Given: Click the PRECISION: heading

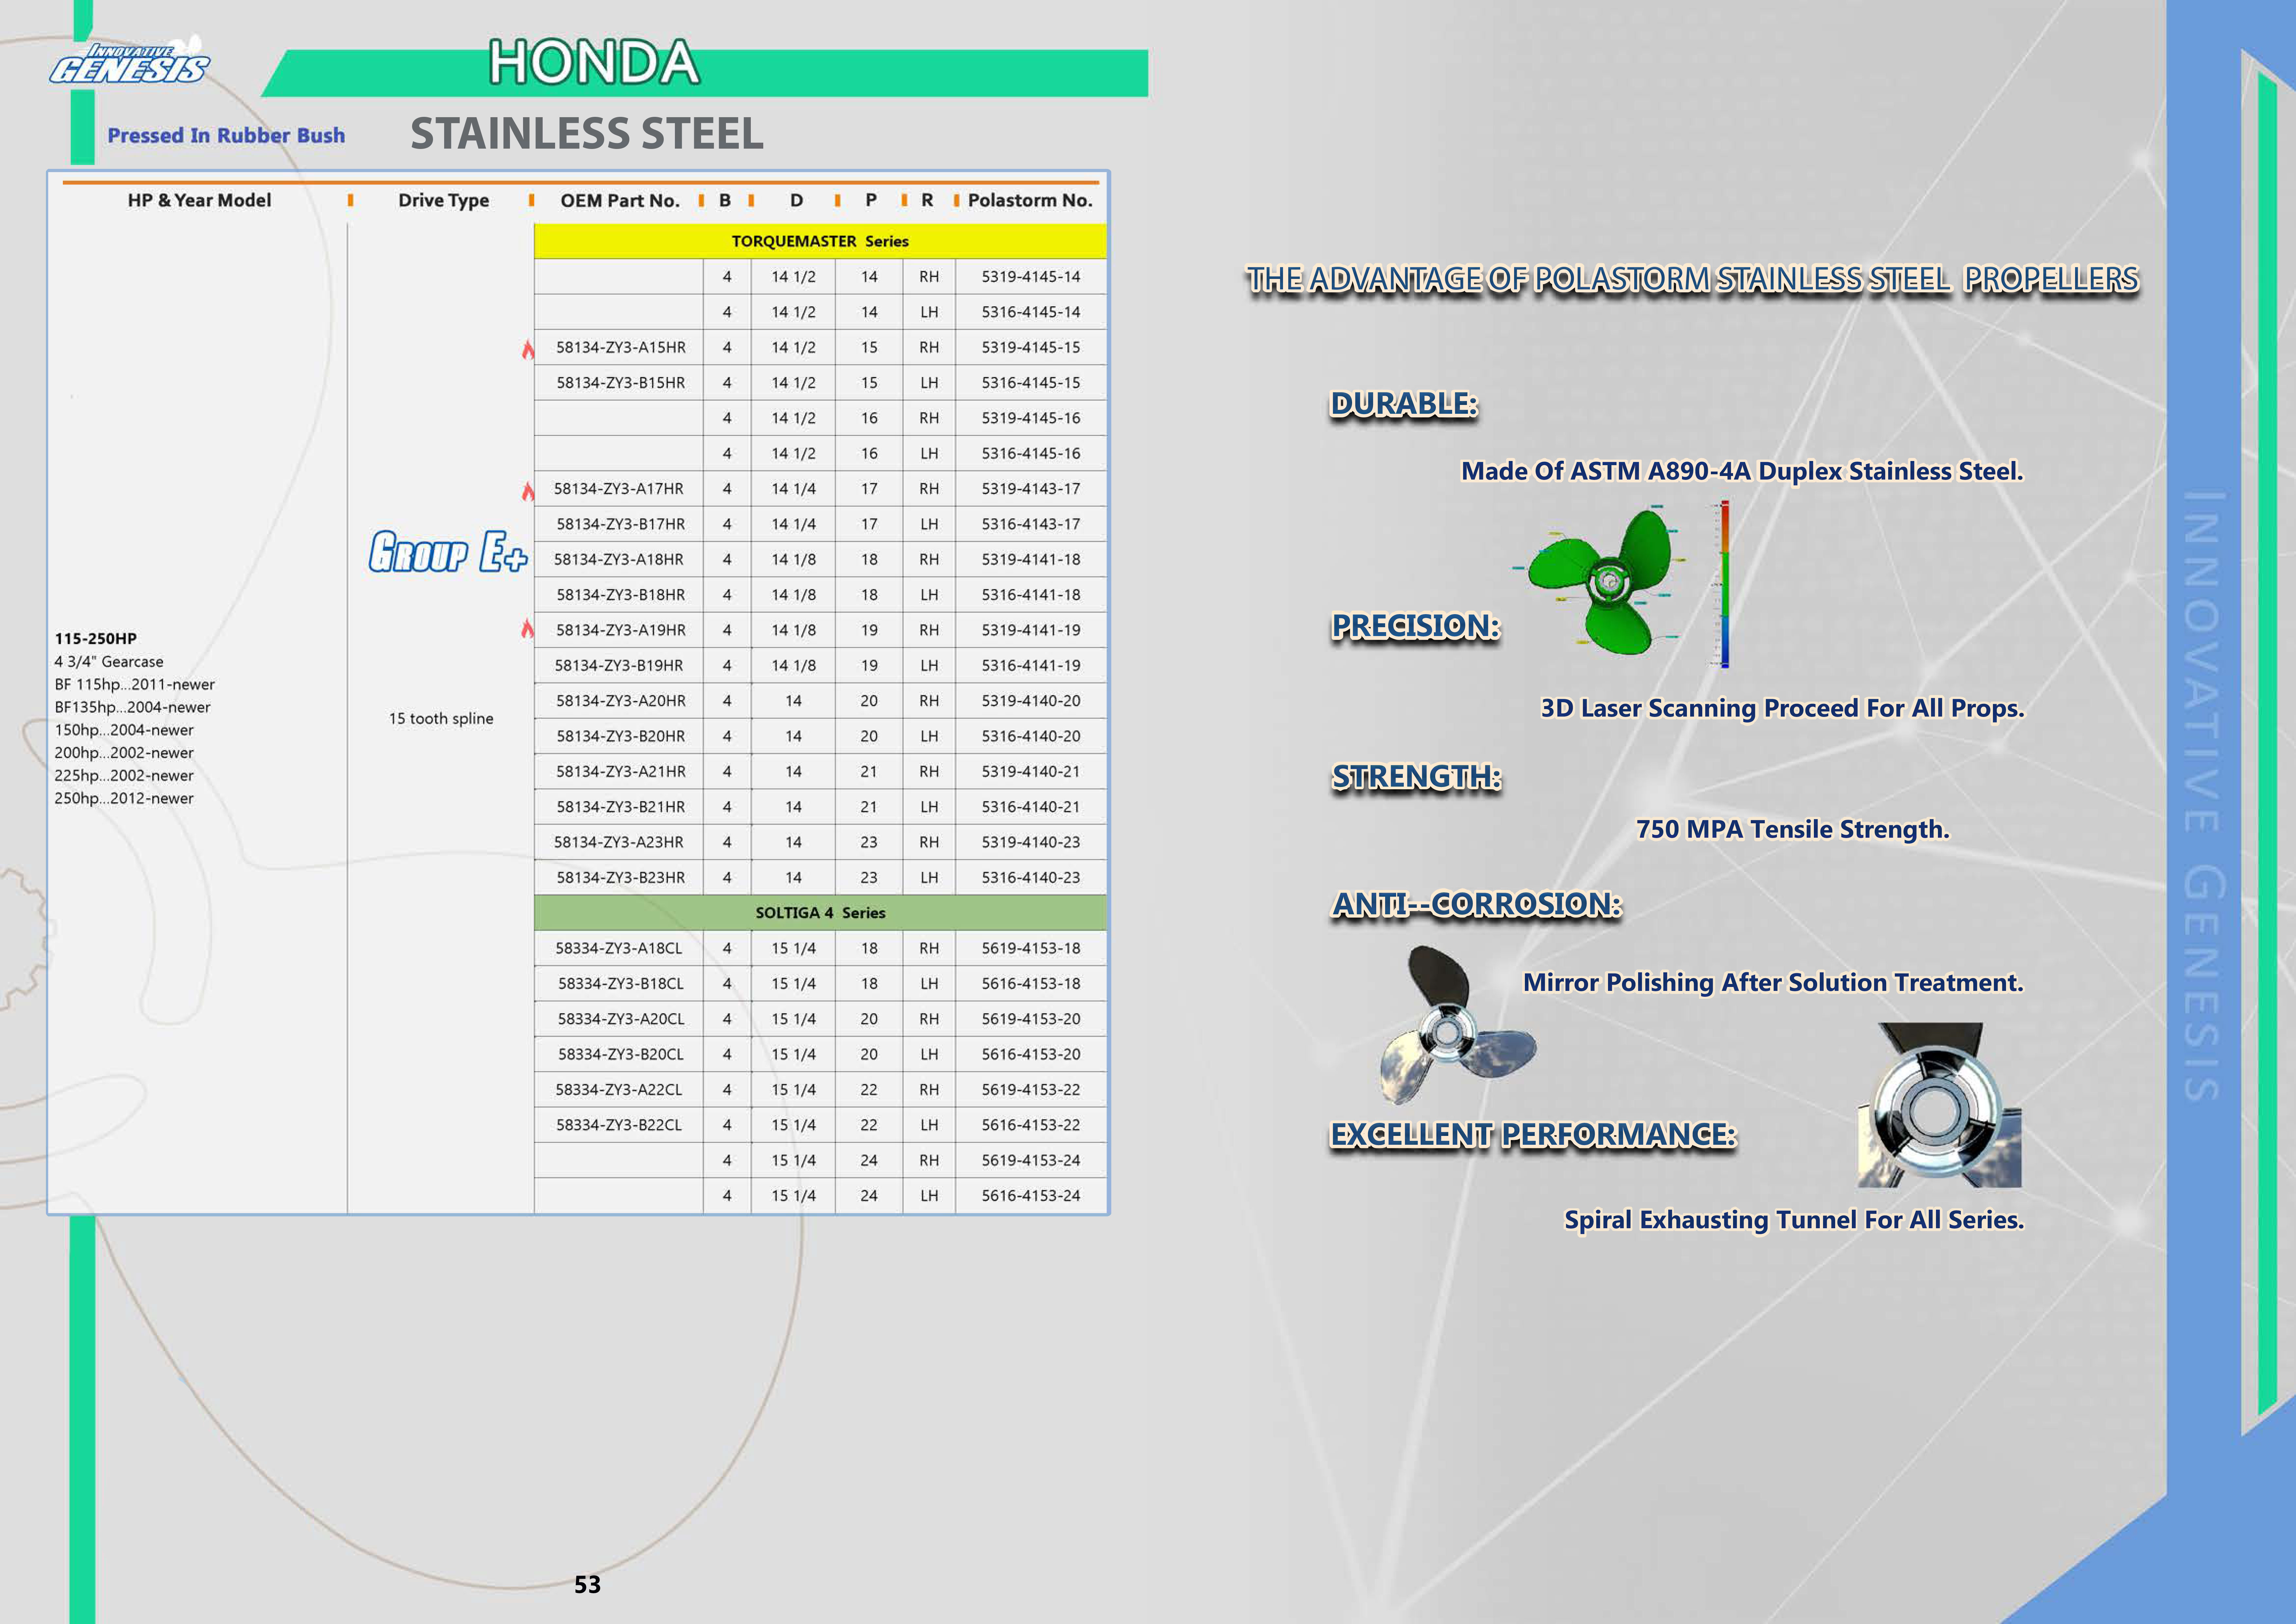Looking at the screenshot, I should [1416, 626].
